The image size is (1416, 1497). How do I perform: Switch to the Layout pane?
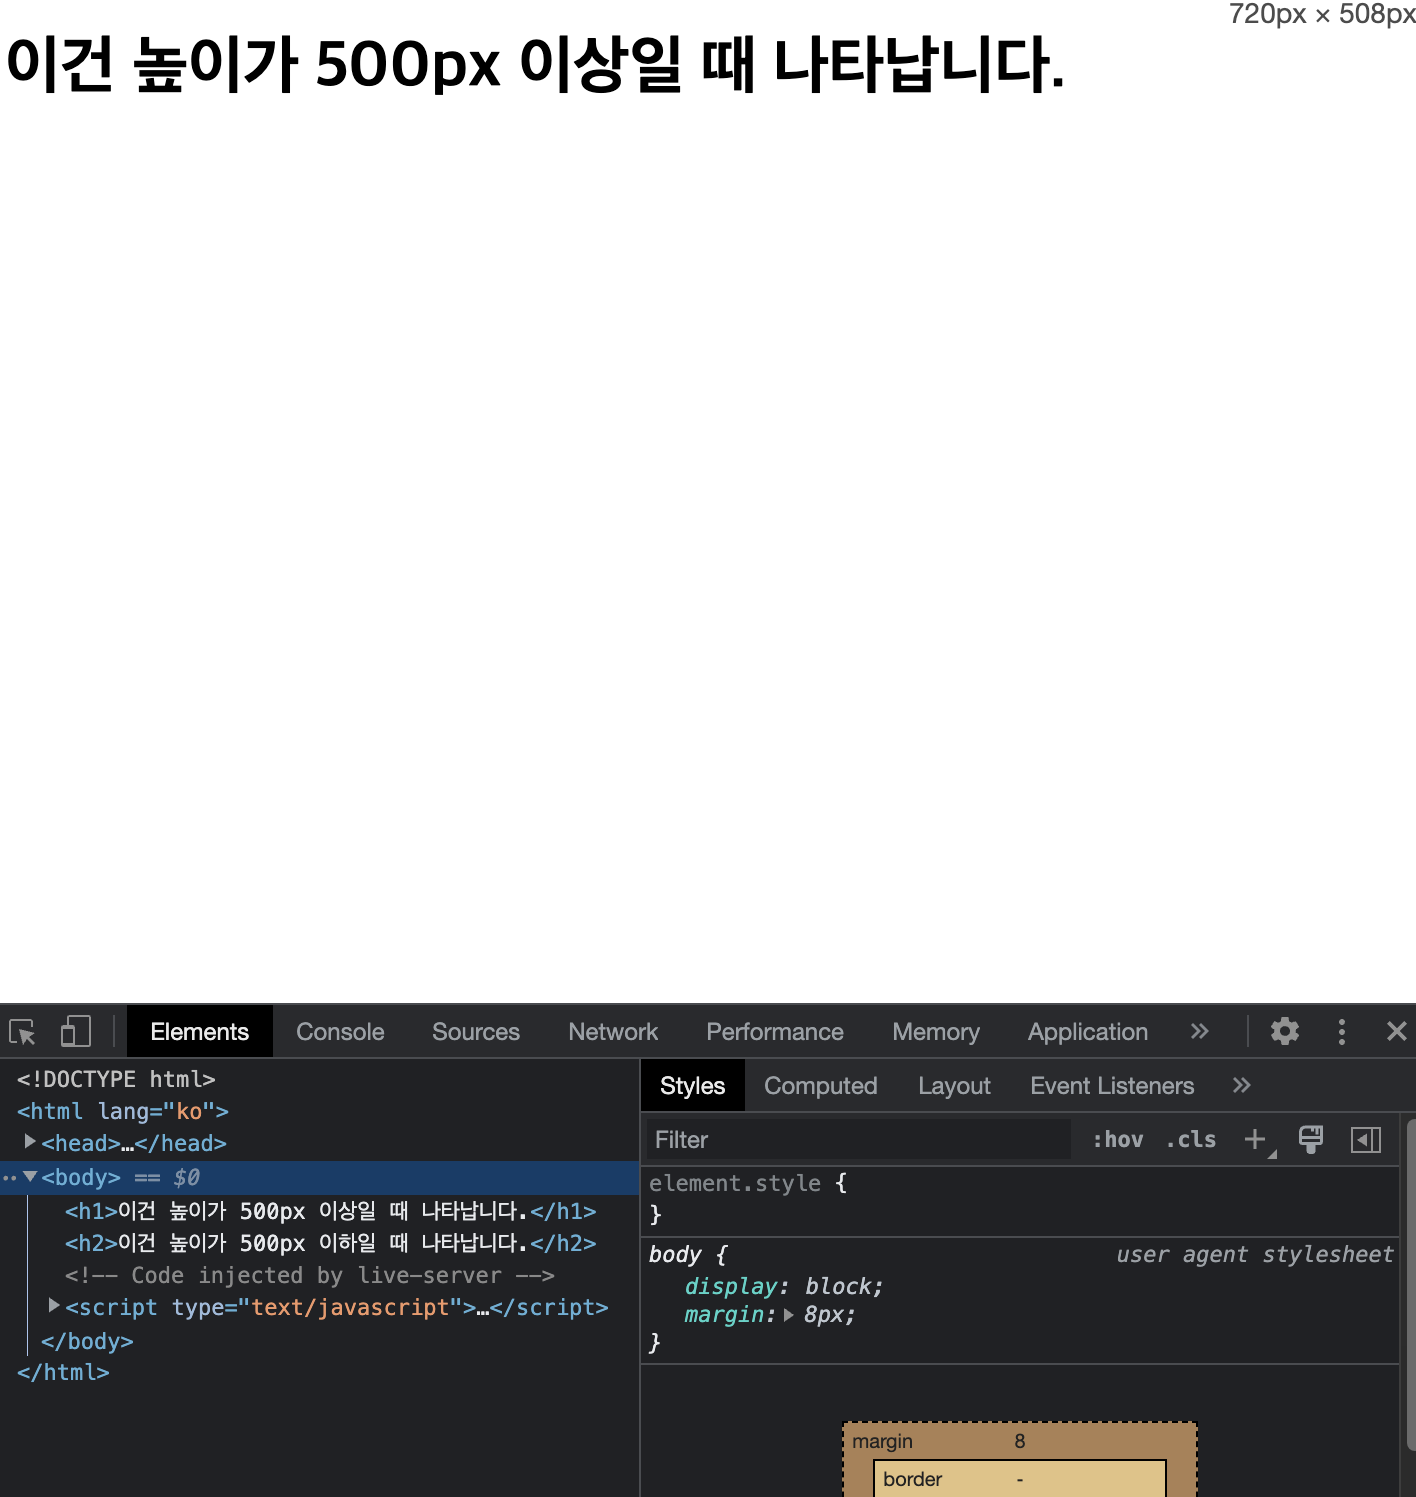[955, 1086]
